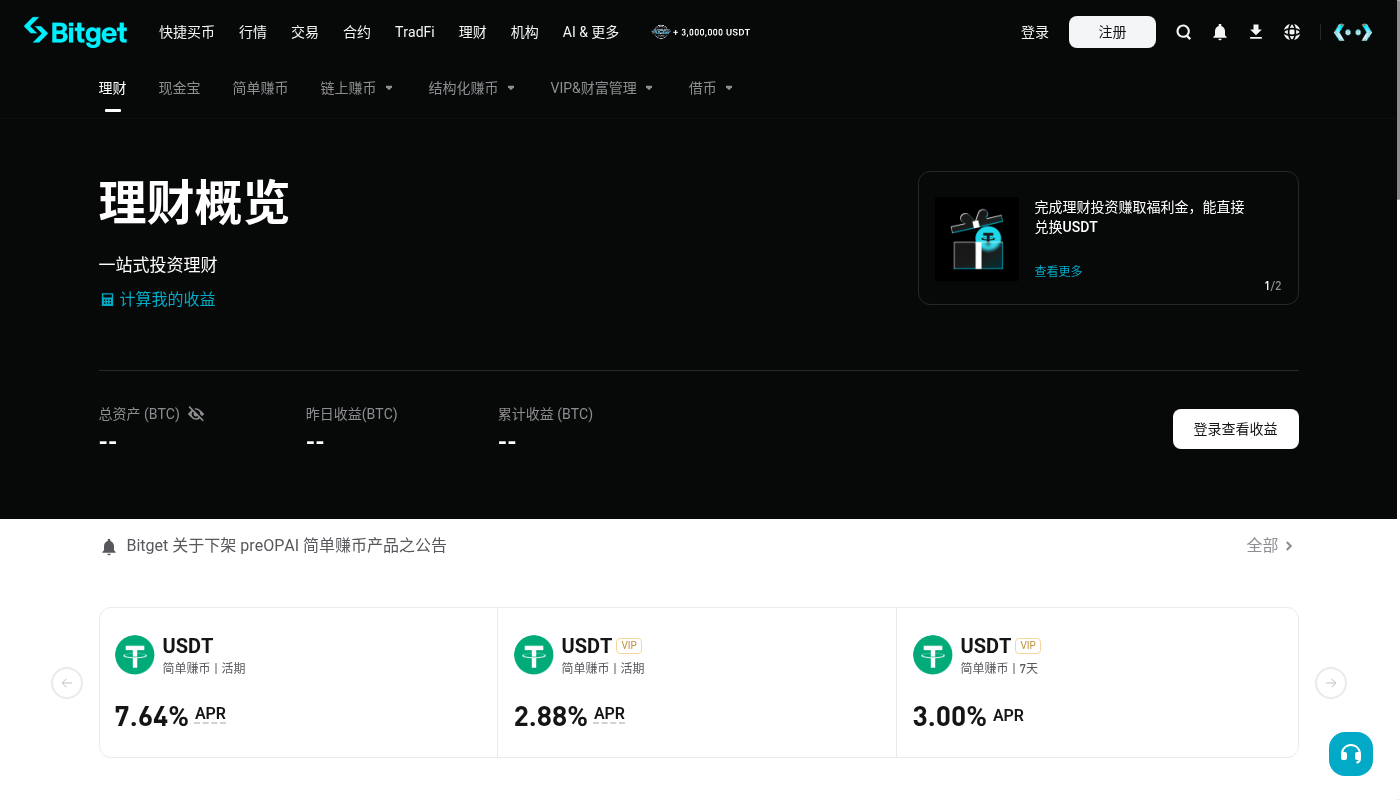The height and width of the screenshot is (800, 1400).
Task: Click the 注册 button
Action: pyautogui.click(x=1112, y=32)
